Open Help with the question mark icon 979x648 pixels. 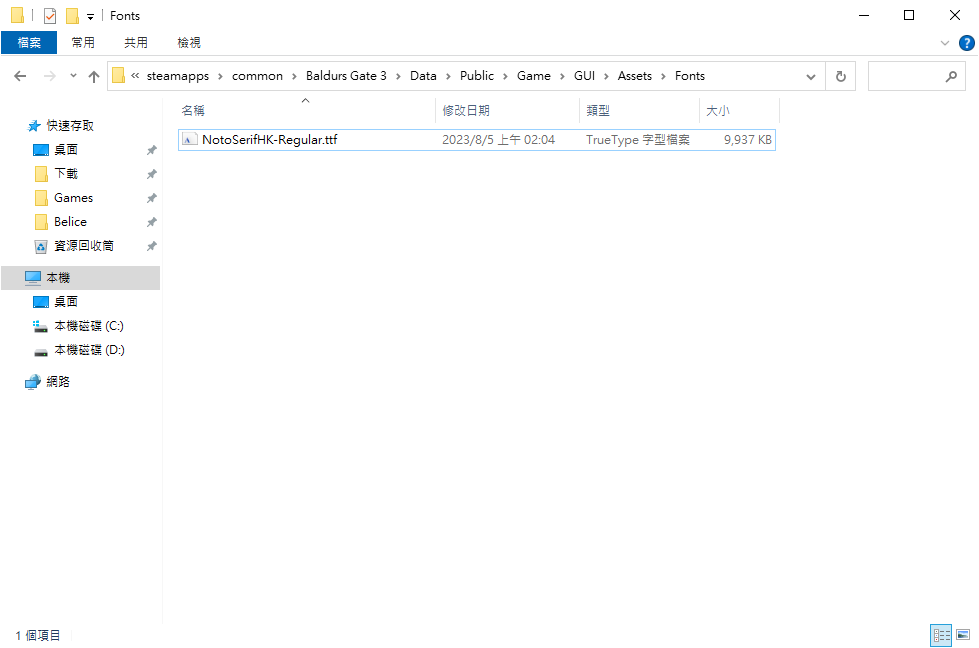coord(966,43)
